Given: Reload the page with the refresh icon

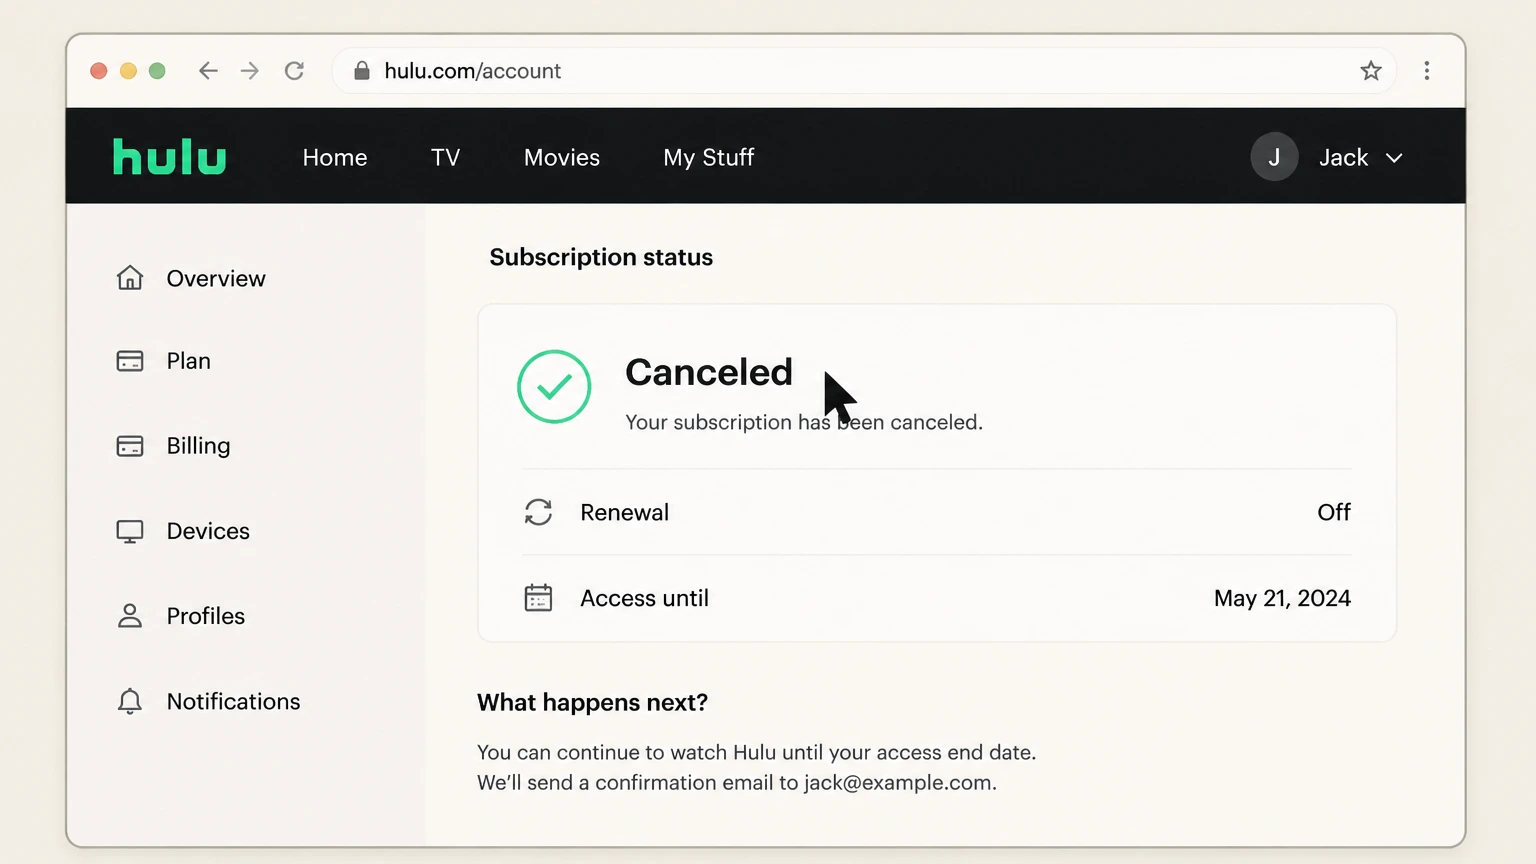Looking at the screenshot, I should (294, 71).
